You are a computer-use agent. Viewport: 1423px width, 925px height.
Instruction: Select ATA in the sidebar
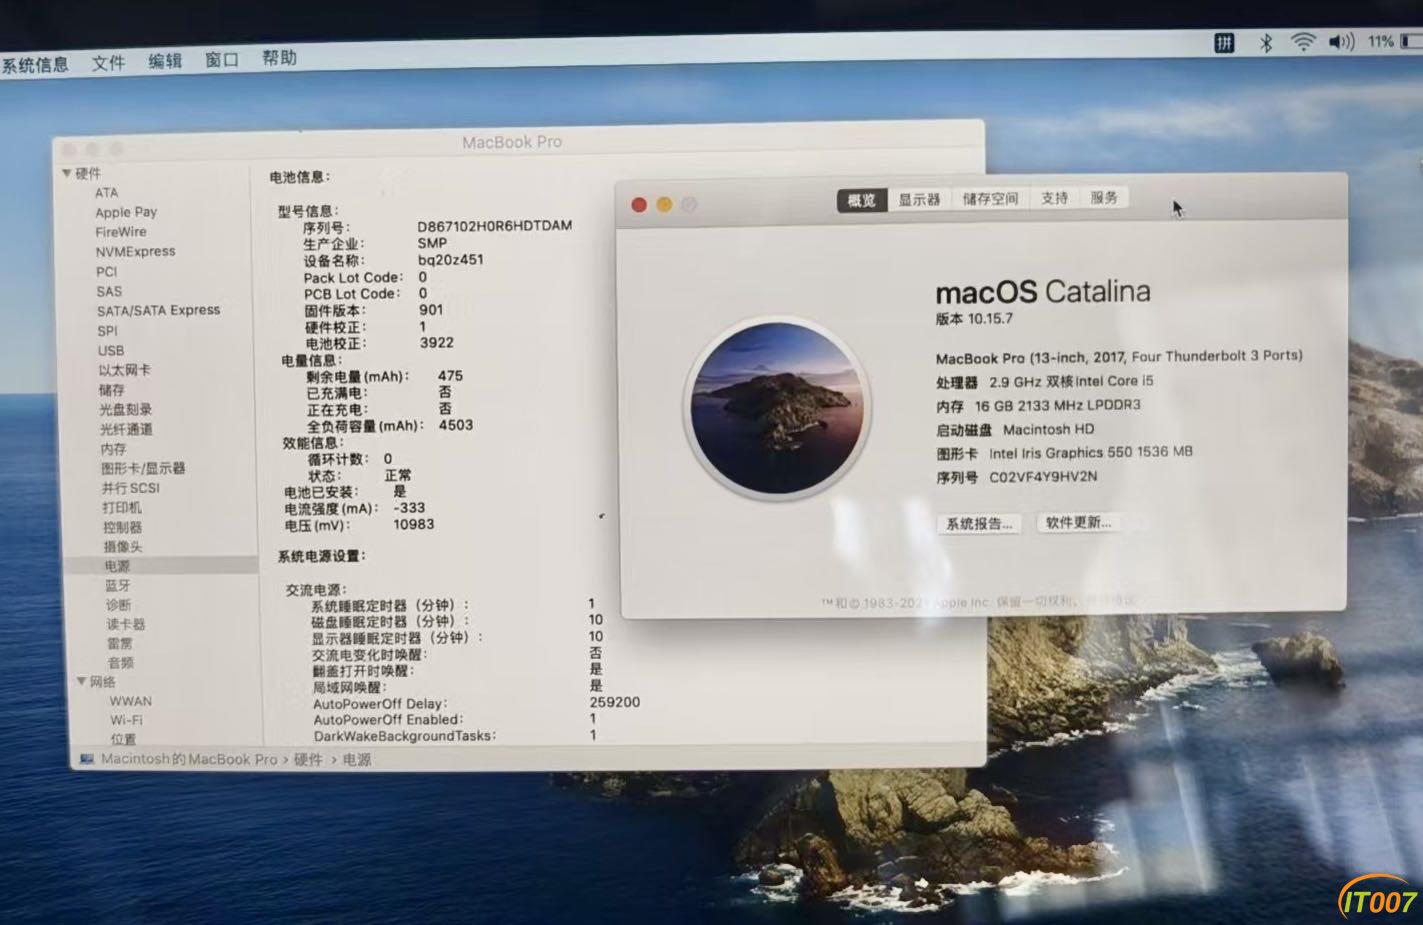pyautogui.click(x=106, y=193)
